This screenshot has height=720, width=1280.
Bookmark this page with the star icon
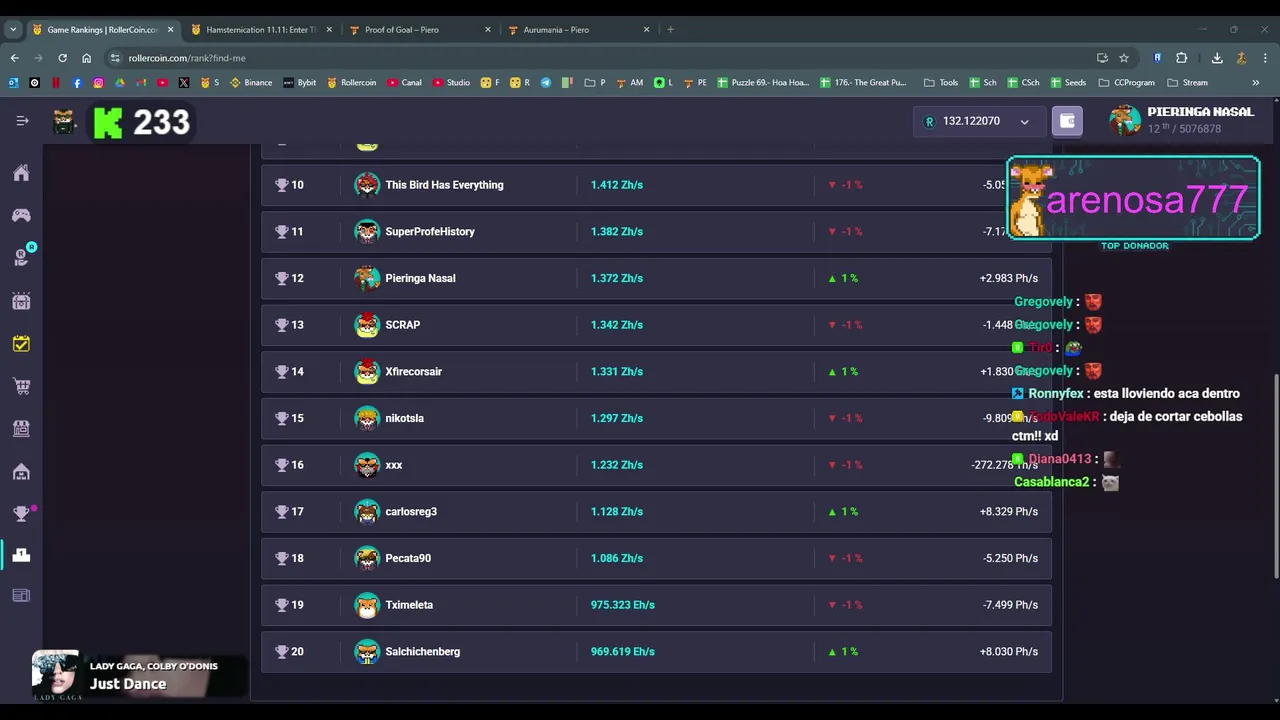(1124, 58)
